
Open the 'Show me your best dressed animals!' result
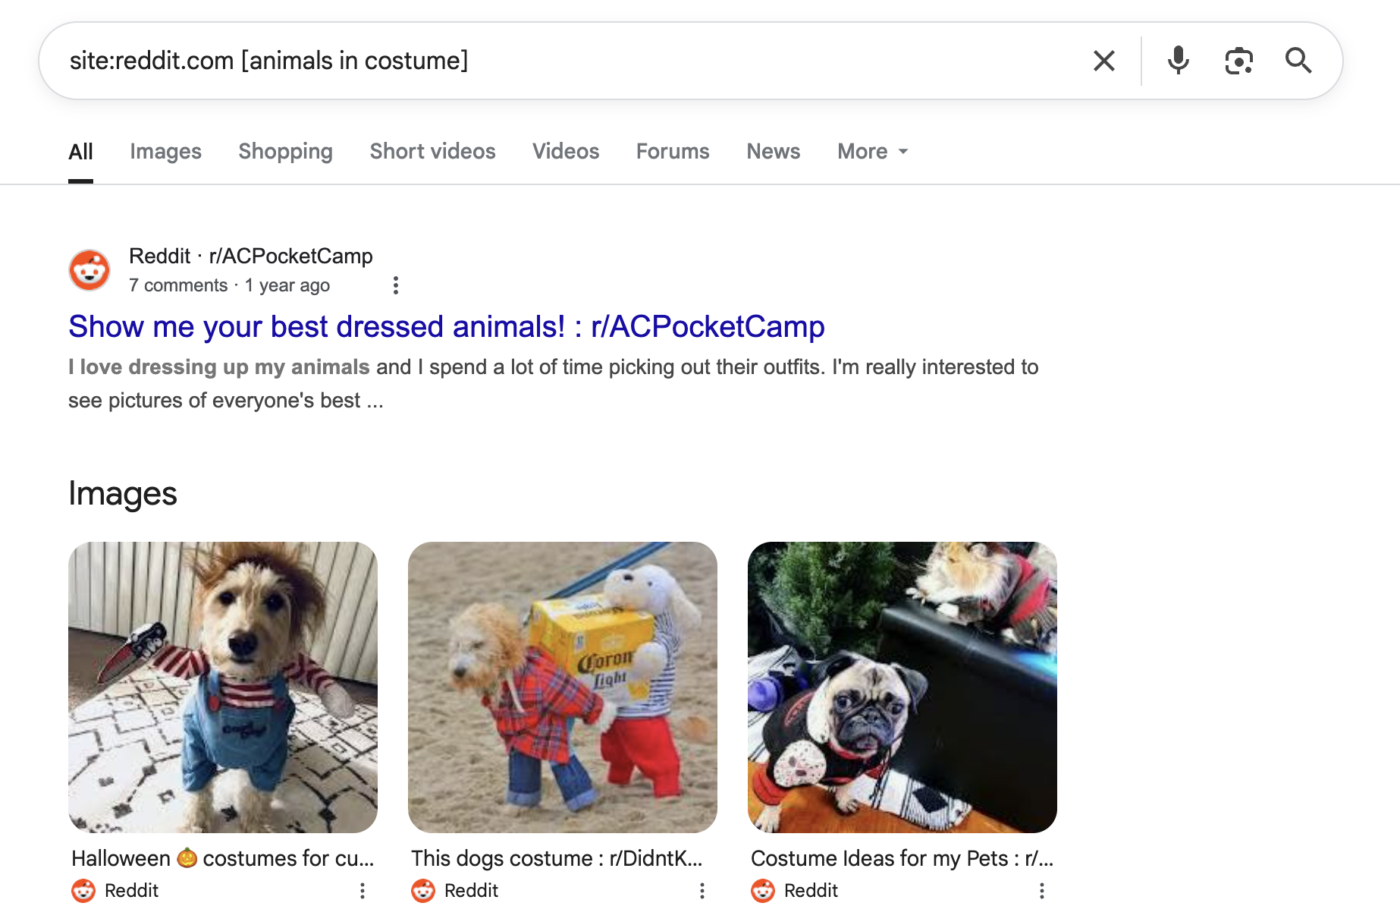point(446,326)
